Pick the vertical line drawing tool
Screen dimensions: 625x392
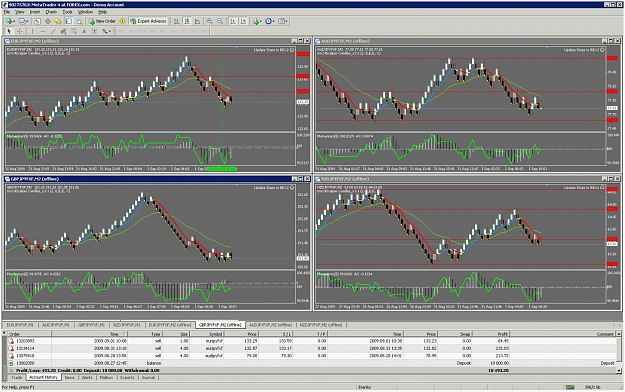[x=32, y=31]
